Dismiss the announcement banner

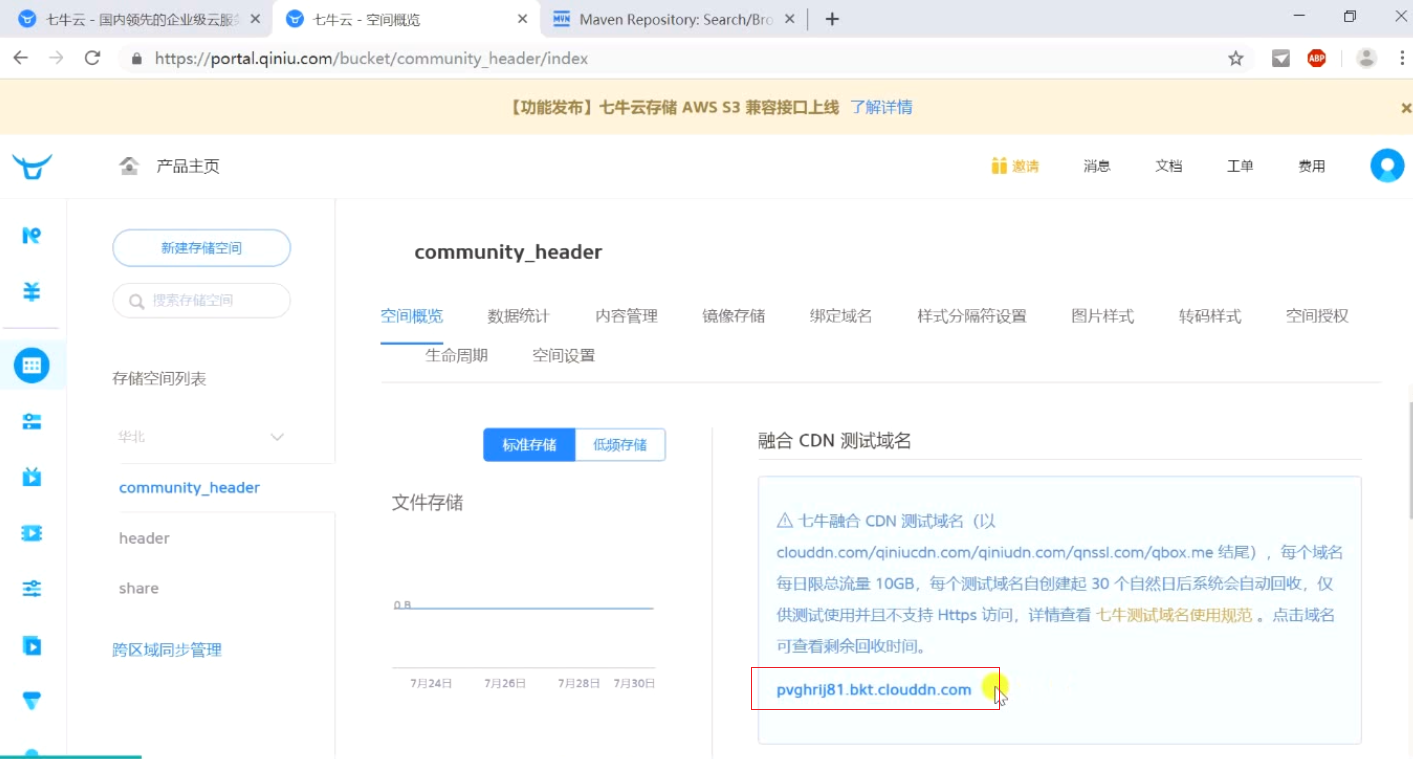tap(1405, 108)
